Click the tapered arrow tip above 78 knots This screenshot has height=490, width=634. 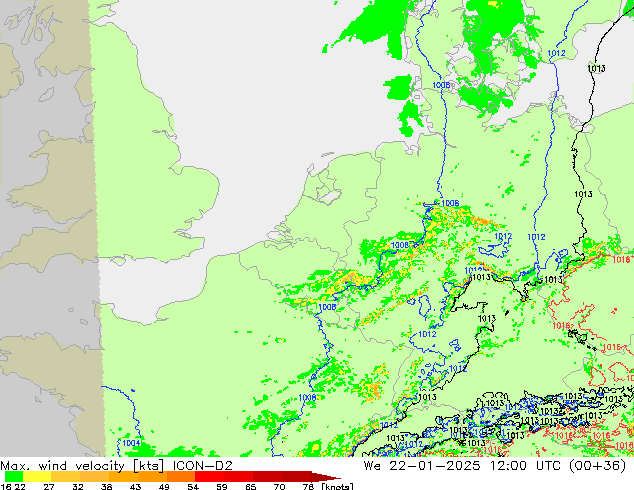pos(326,477)
